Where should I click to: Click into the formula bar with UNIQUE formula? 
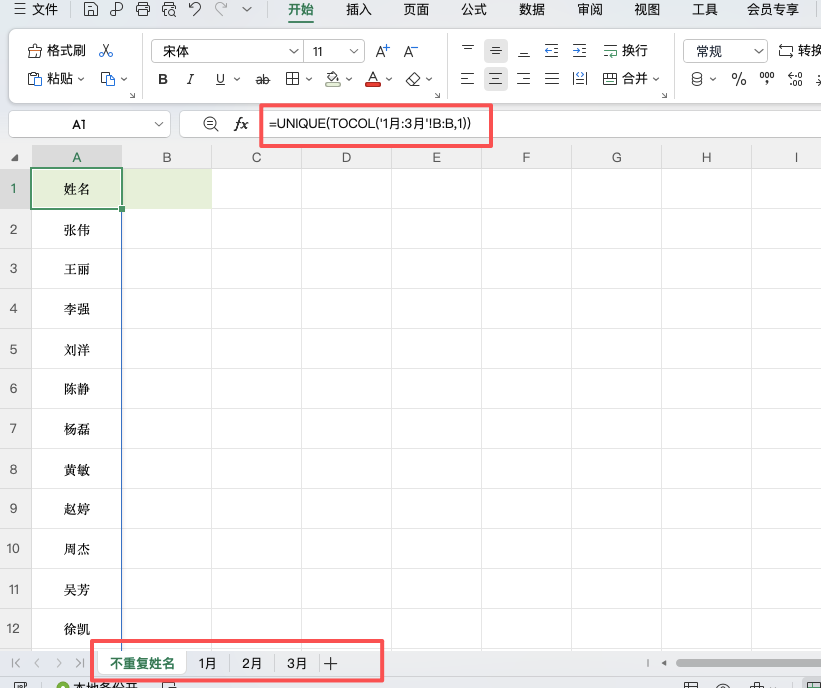pyautogui.click(x=370, y=124)
